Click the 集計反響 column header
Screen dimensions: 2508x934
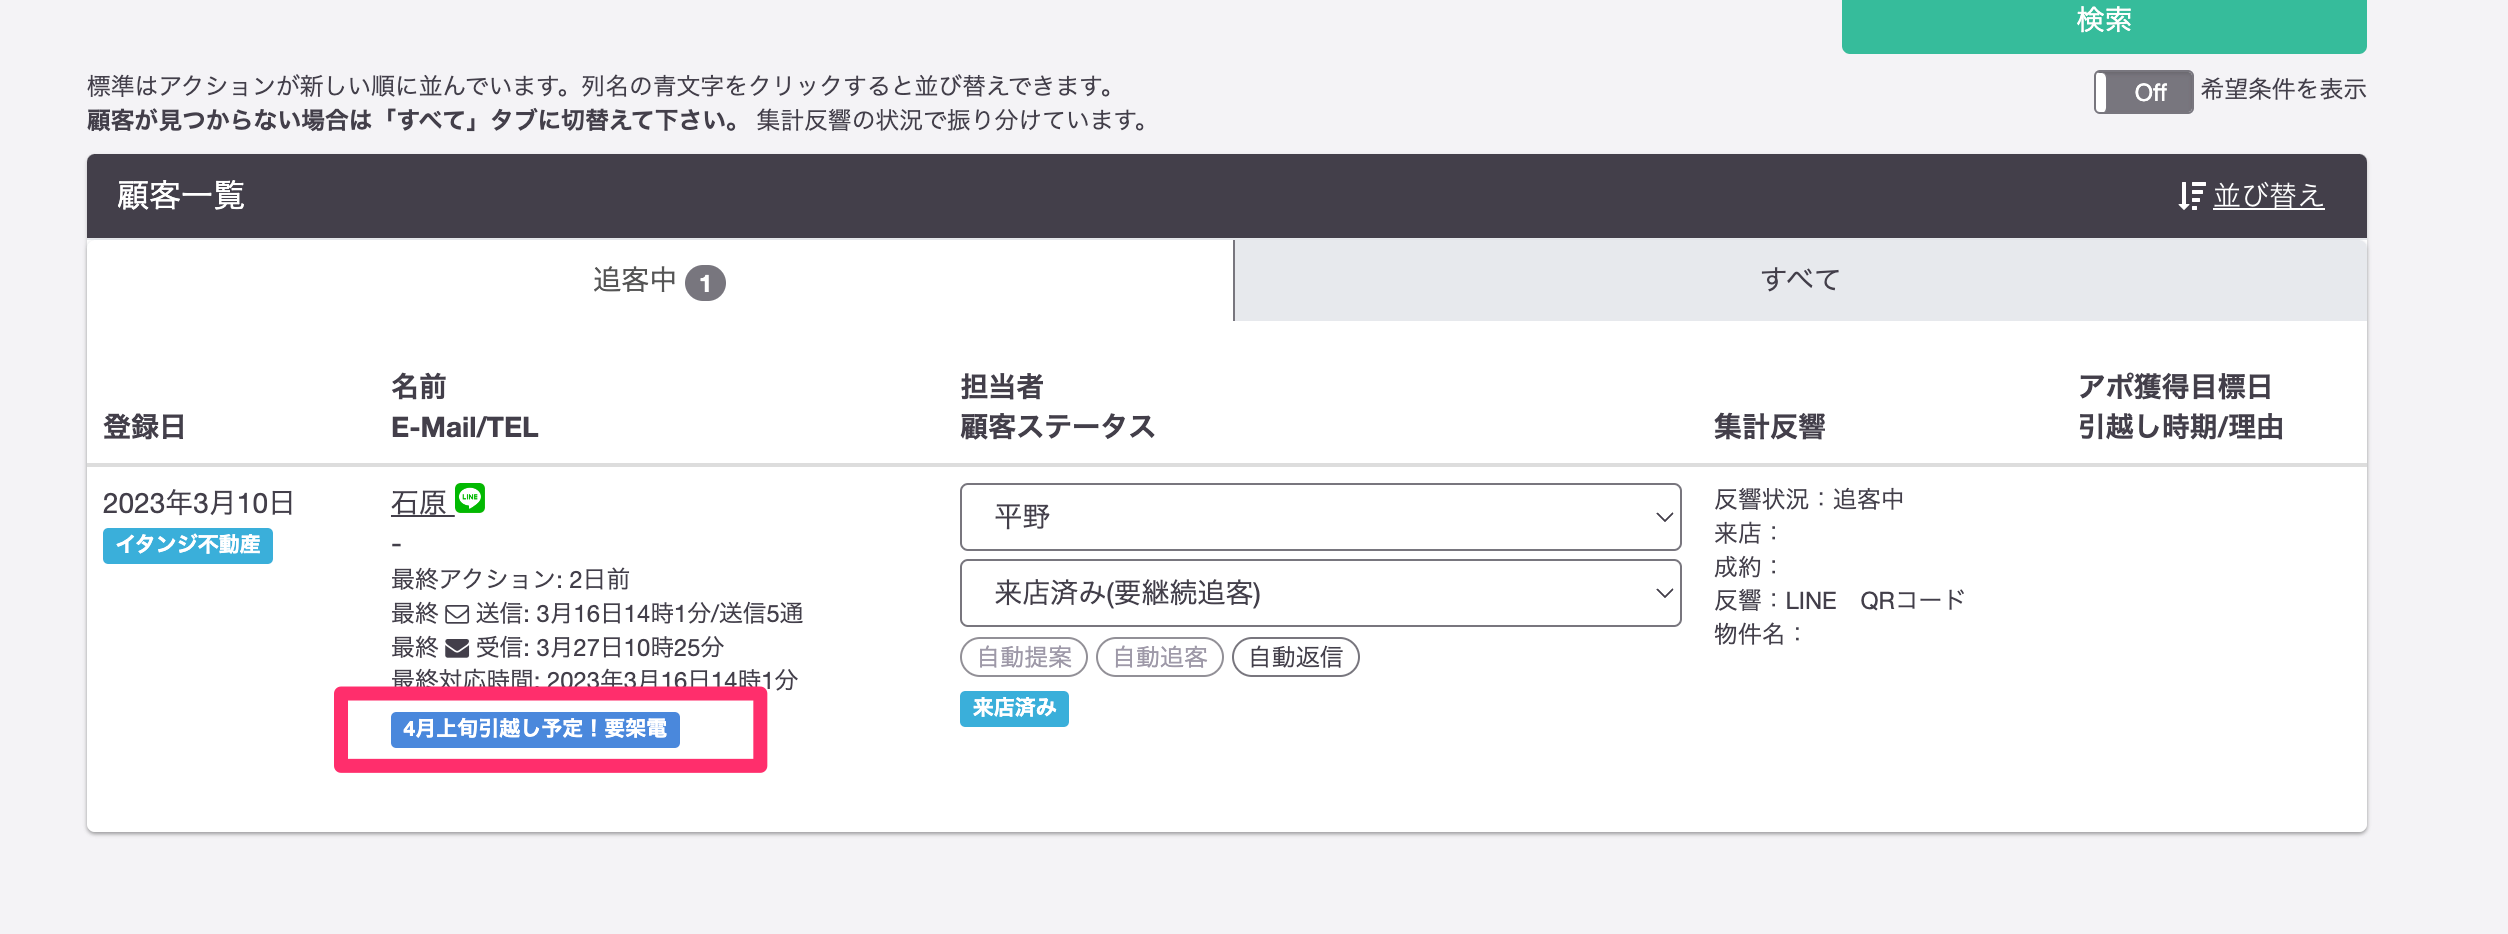pyautogui.click(x=1770, y=427)
